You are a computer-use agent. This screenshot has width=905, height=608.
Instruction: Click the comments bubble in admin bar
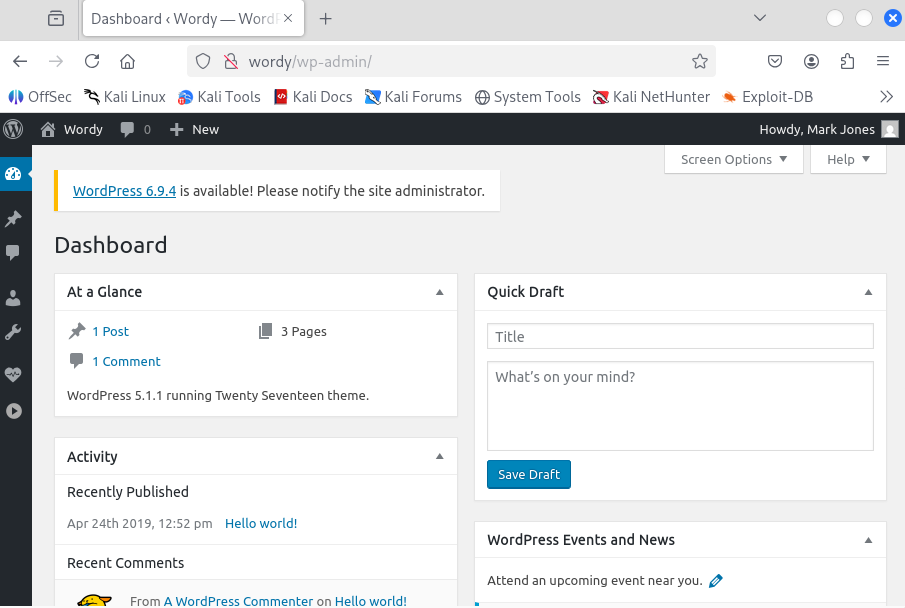pos(135,129)
